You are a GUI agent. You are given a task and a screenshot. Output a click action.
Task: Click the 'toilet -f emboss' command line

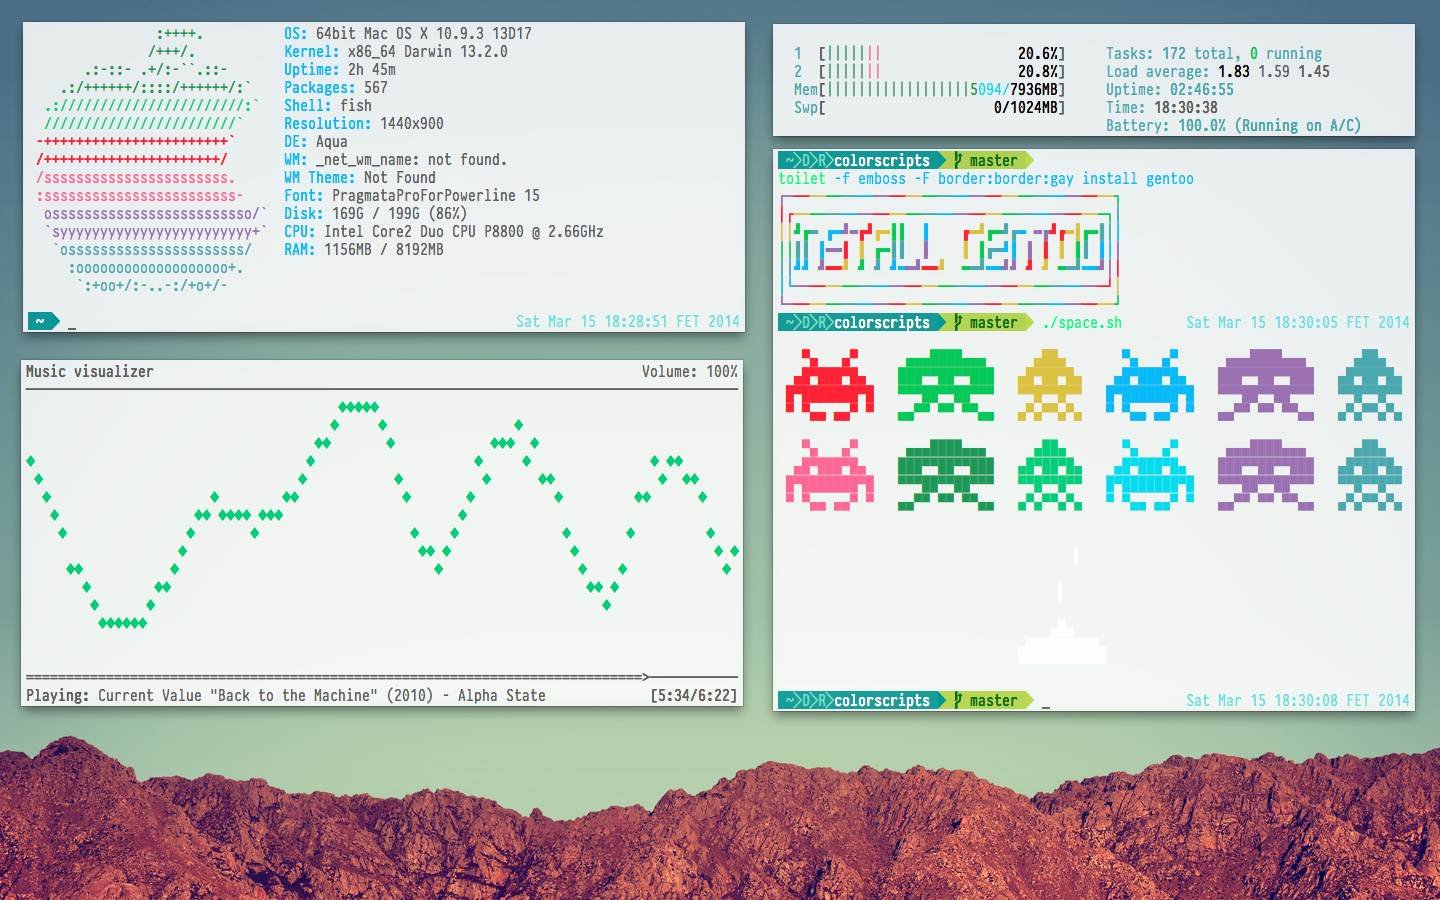pos(986,178)
